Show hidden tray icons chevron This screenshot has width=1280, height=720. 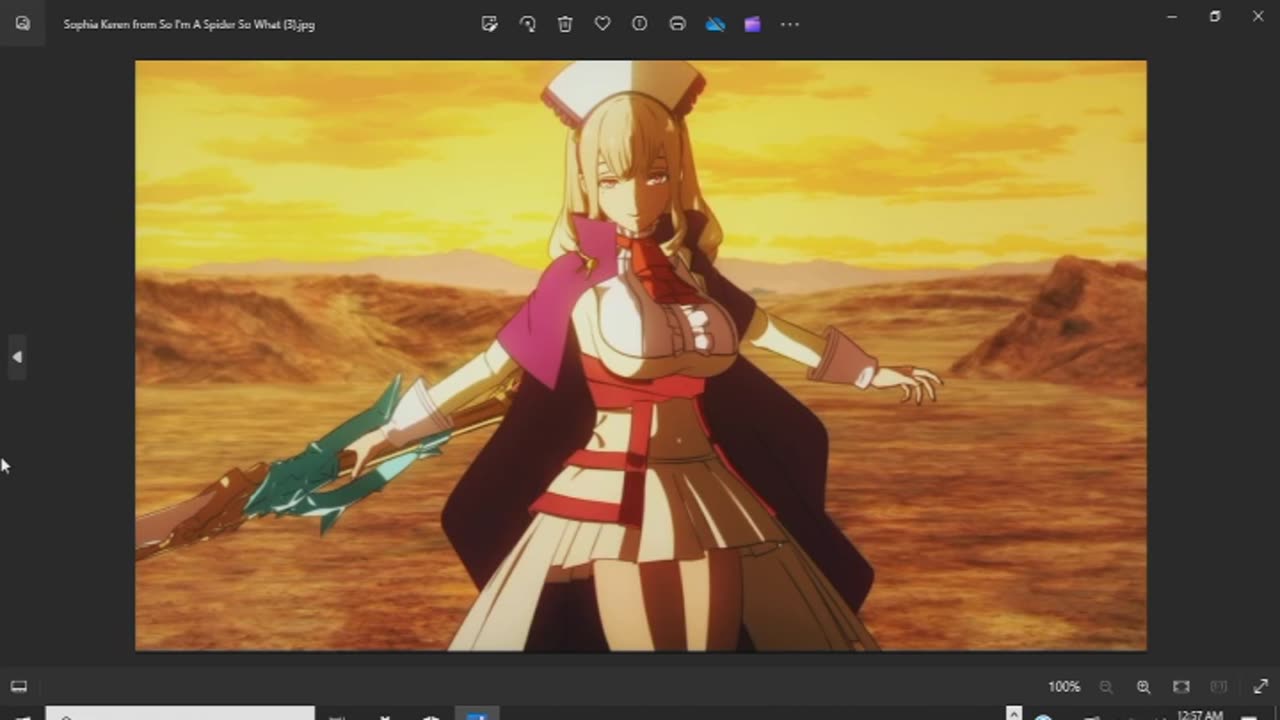(1014, 714)
